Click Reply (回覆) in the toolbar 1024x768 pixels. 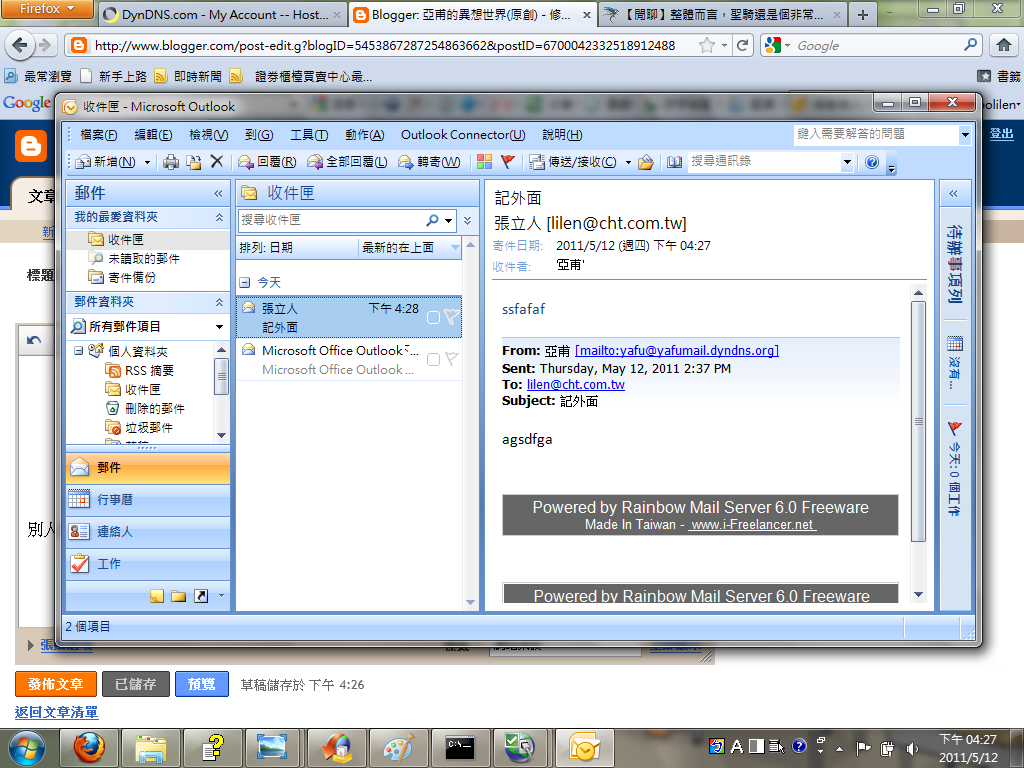click(267, 162)
